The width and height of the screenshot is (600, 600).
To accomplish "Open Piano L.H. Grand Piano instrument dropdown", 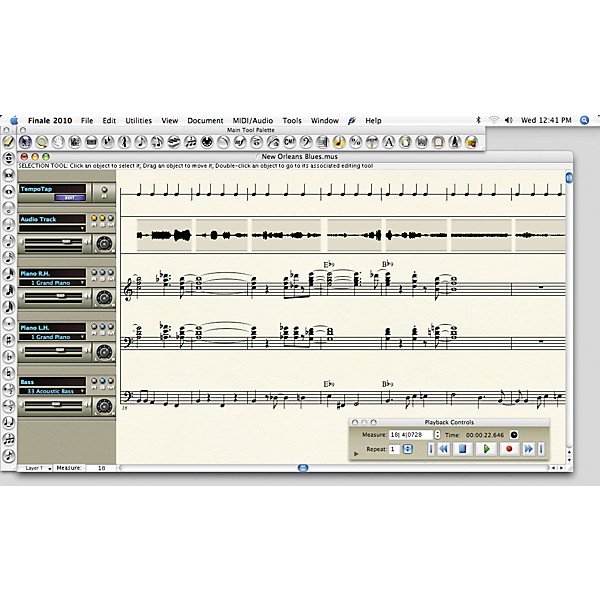I will 52,337.
